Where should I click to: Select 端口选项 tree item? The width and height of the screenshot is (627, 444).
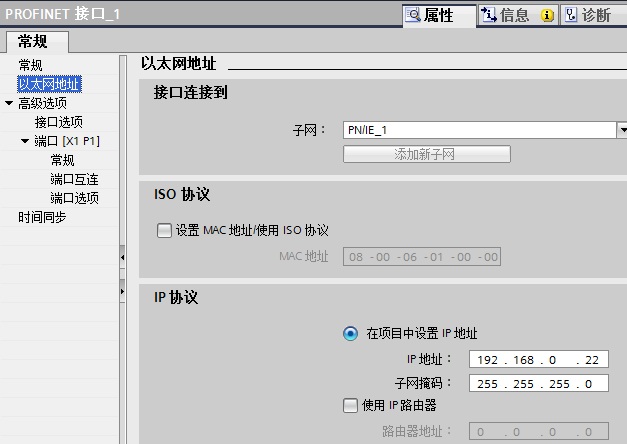pyautogui.click(x=74, y=198)
